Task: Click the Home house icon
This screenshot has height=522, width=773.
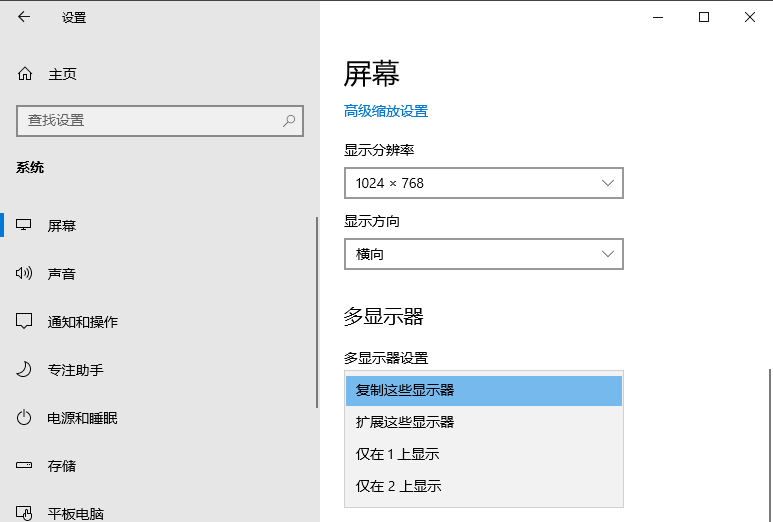Action: (x=25, y=74)
